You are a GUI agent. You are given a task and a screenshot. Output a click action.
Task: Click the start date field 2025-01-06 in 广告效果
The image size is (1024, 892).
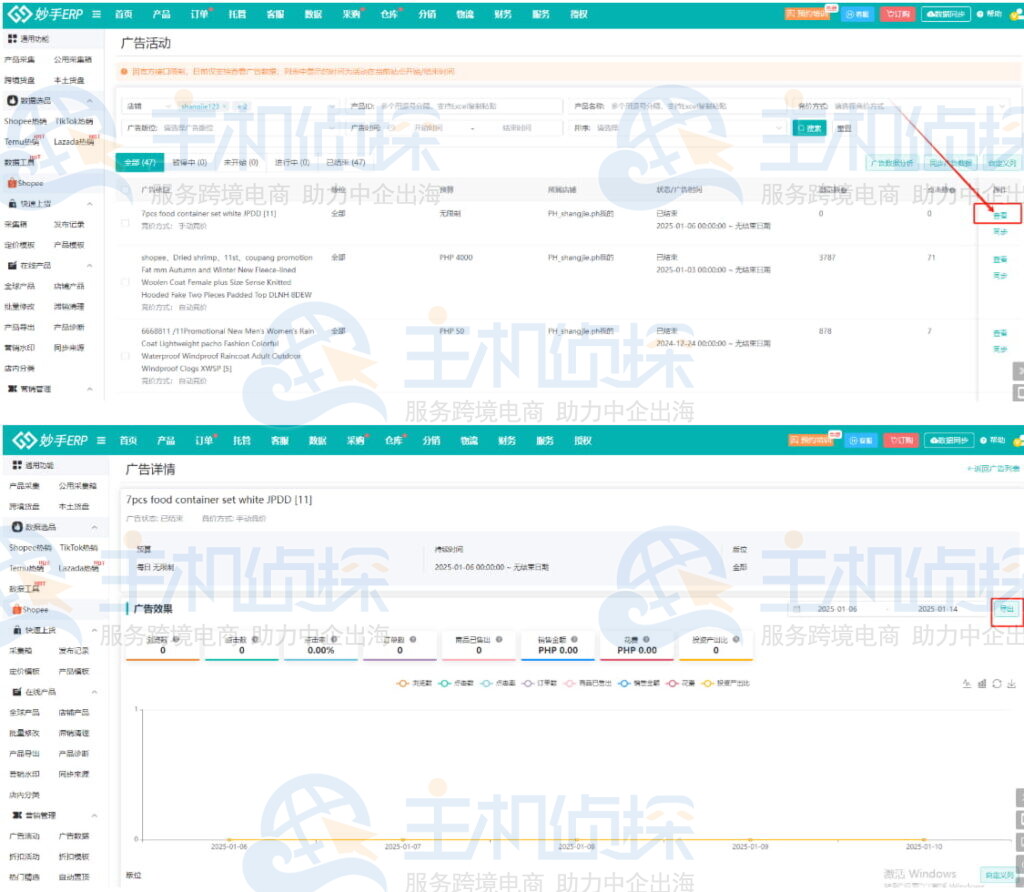[837, 608]
